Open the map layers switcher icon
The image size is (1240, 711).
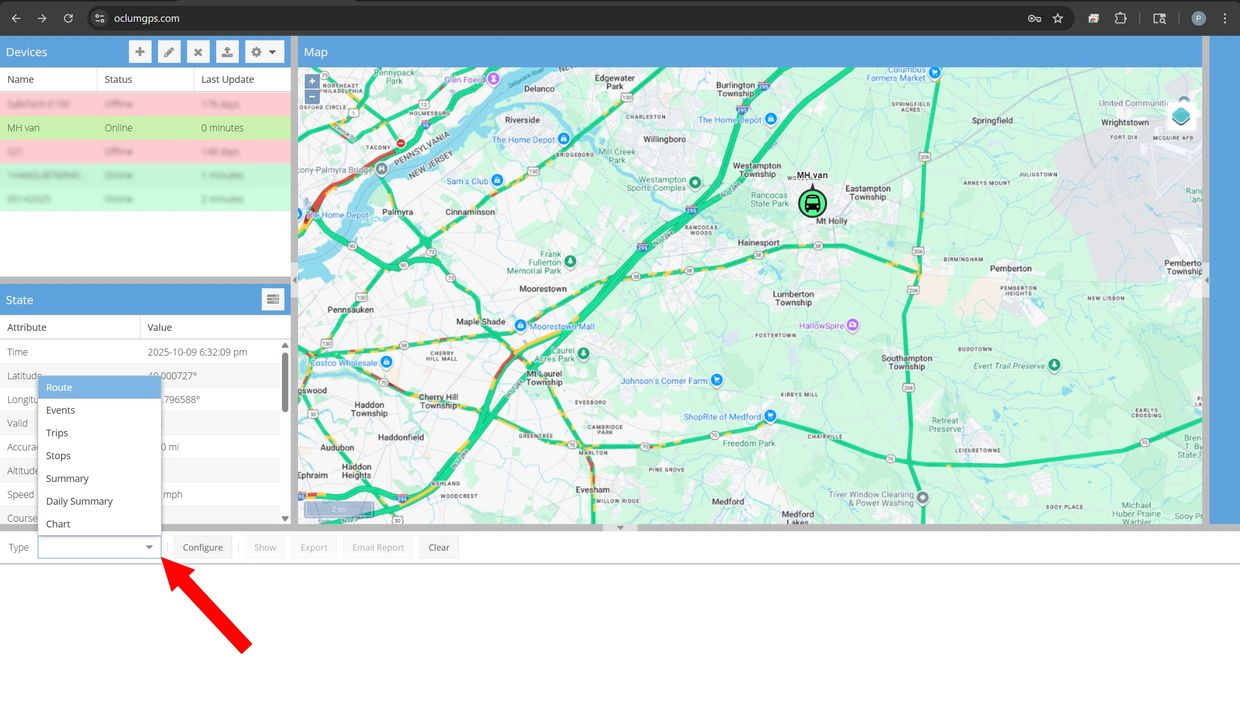1181,116
